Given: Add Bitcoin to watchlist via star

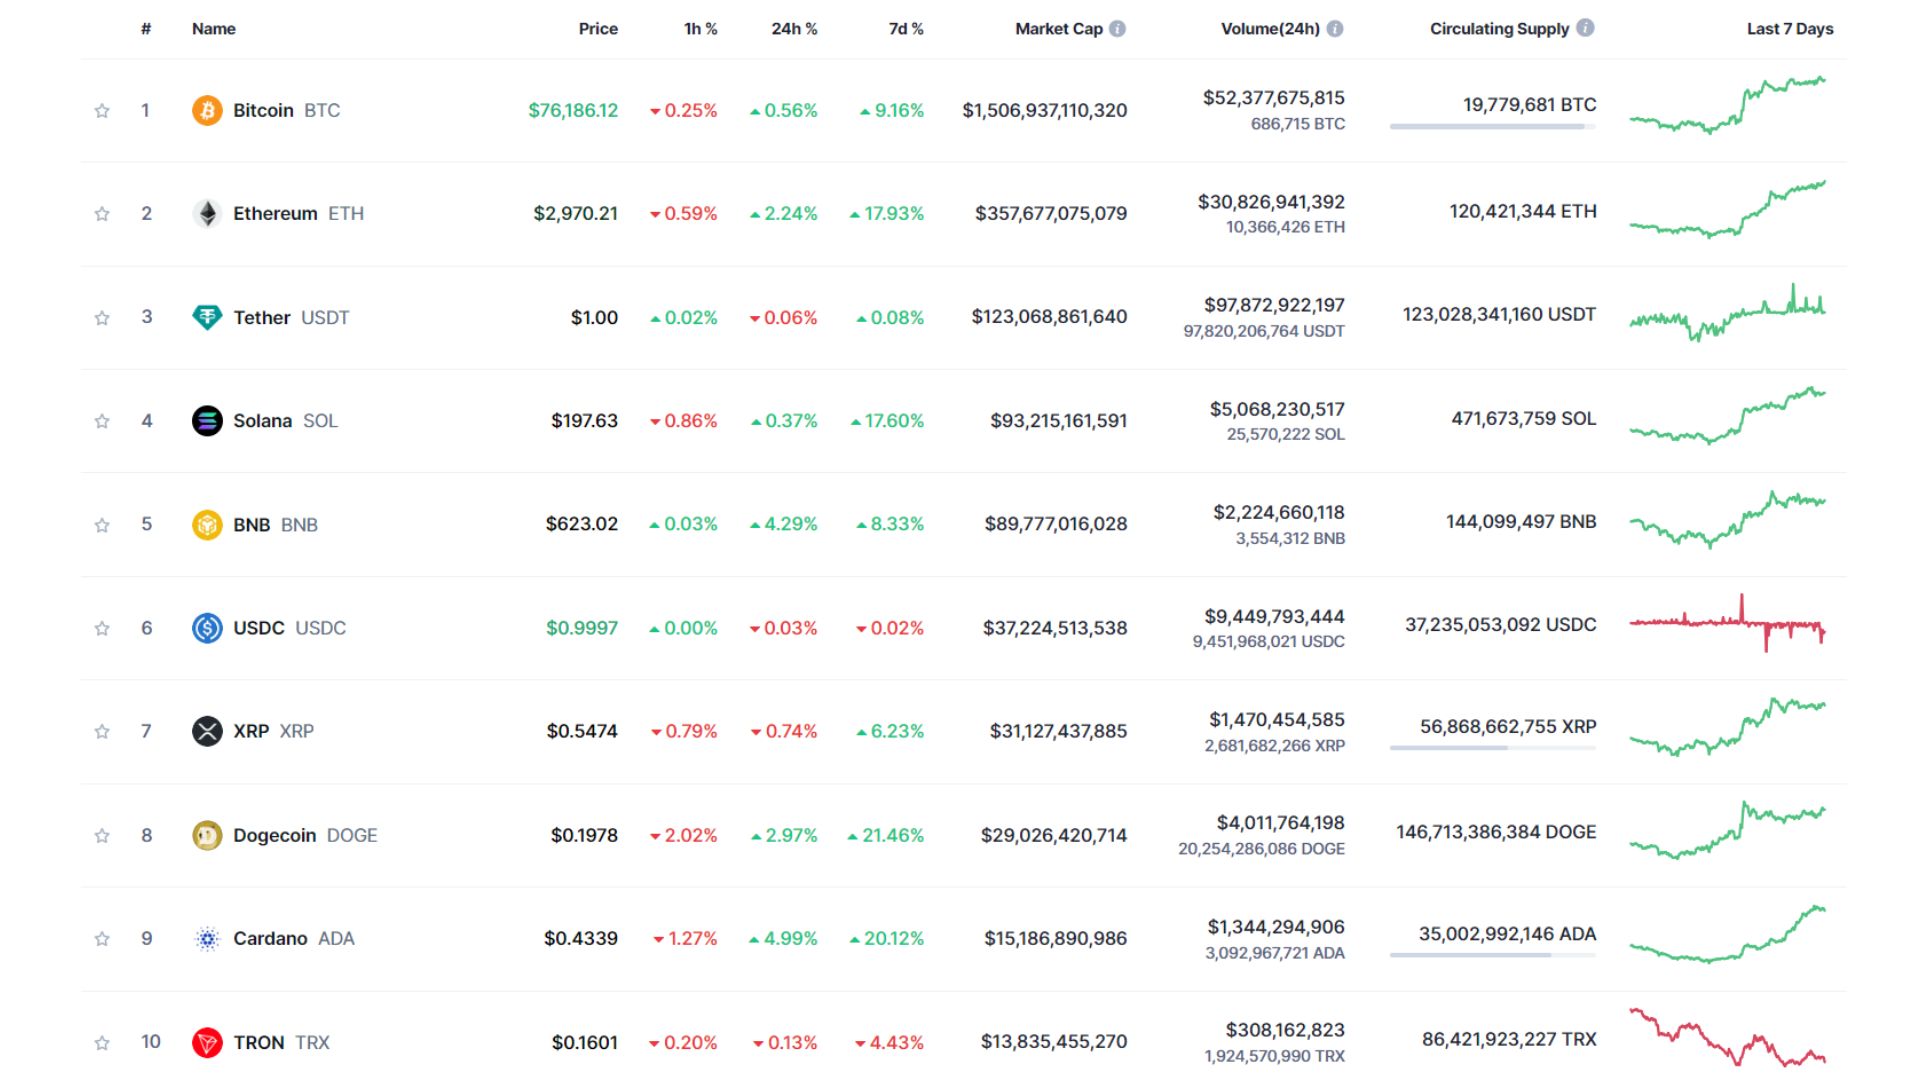Looking at the screenshot, I should click(101, 110).
